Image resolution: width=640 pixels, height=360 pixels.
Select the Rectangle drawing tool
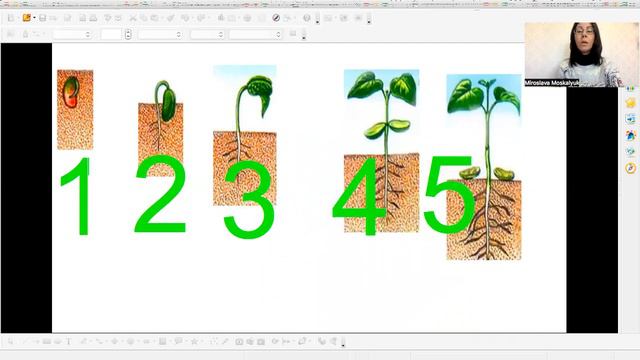click(47, 341)
